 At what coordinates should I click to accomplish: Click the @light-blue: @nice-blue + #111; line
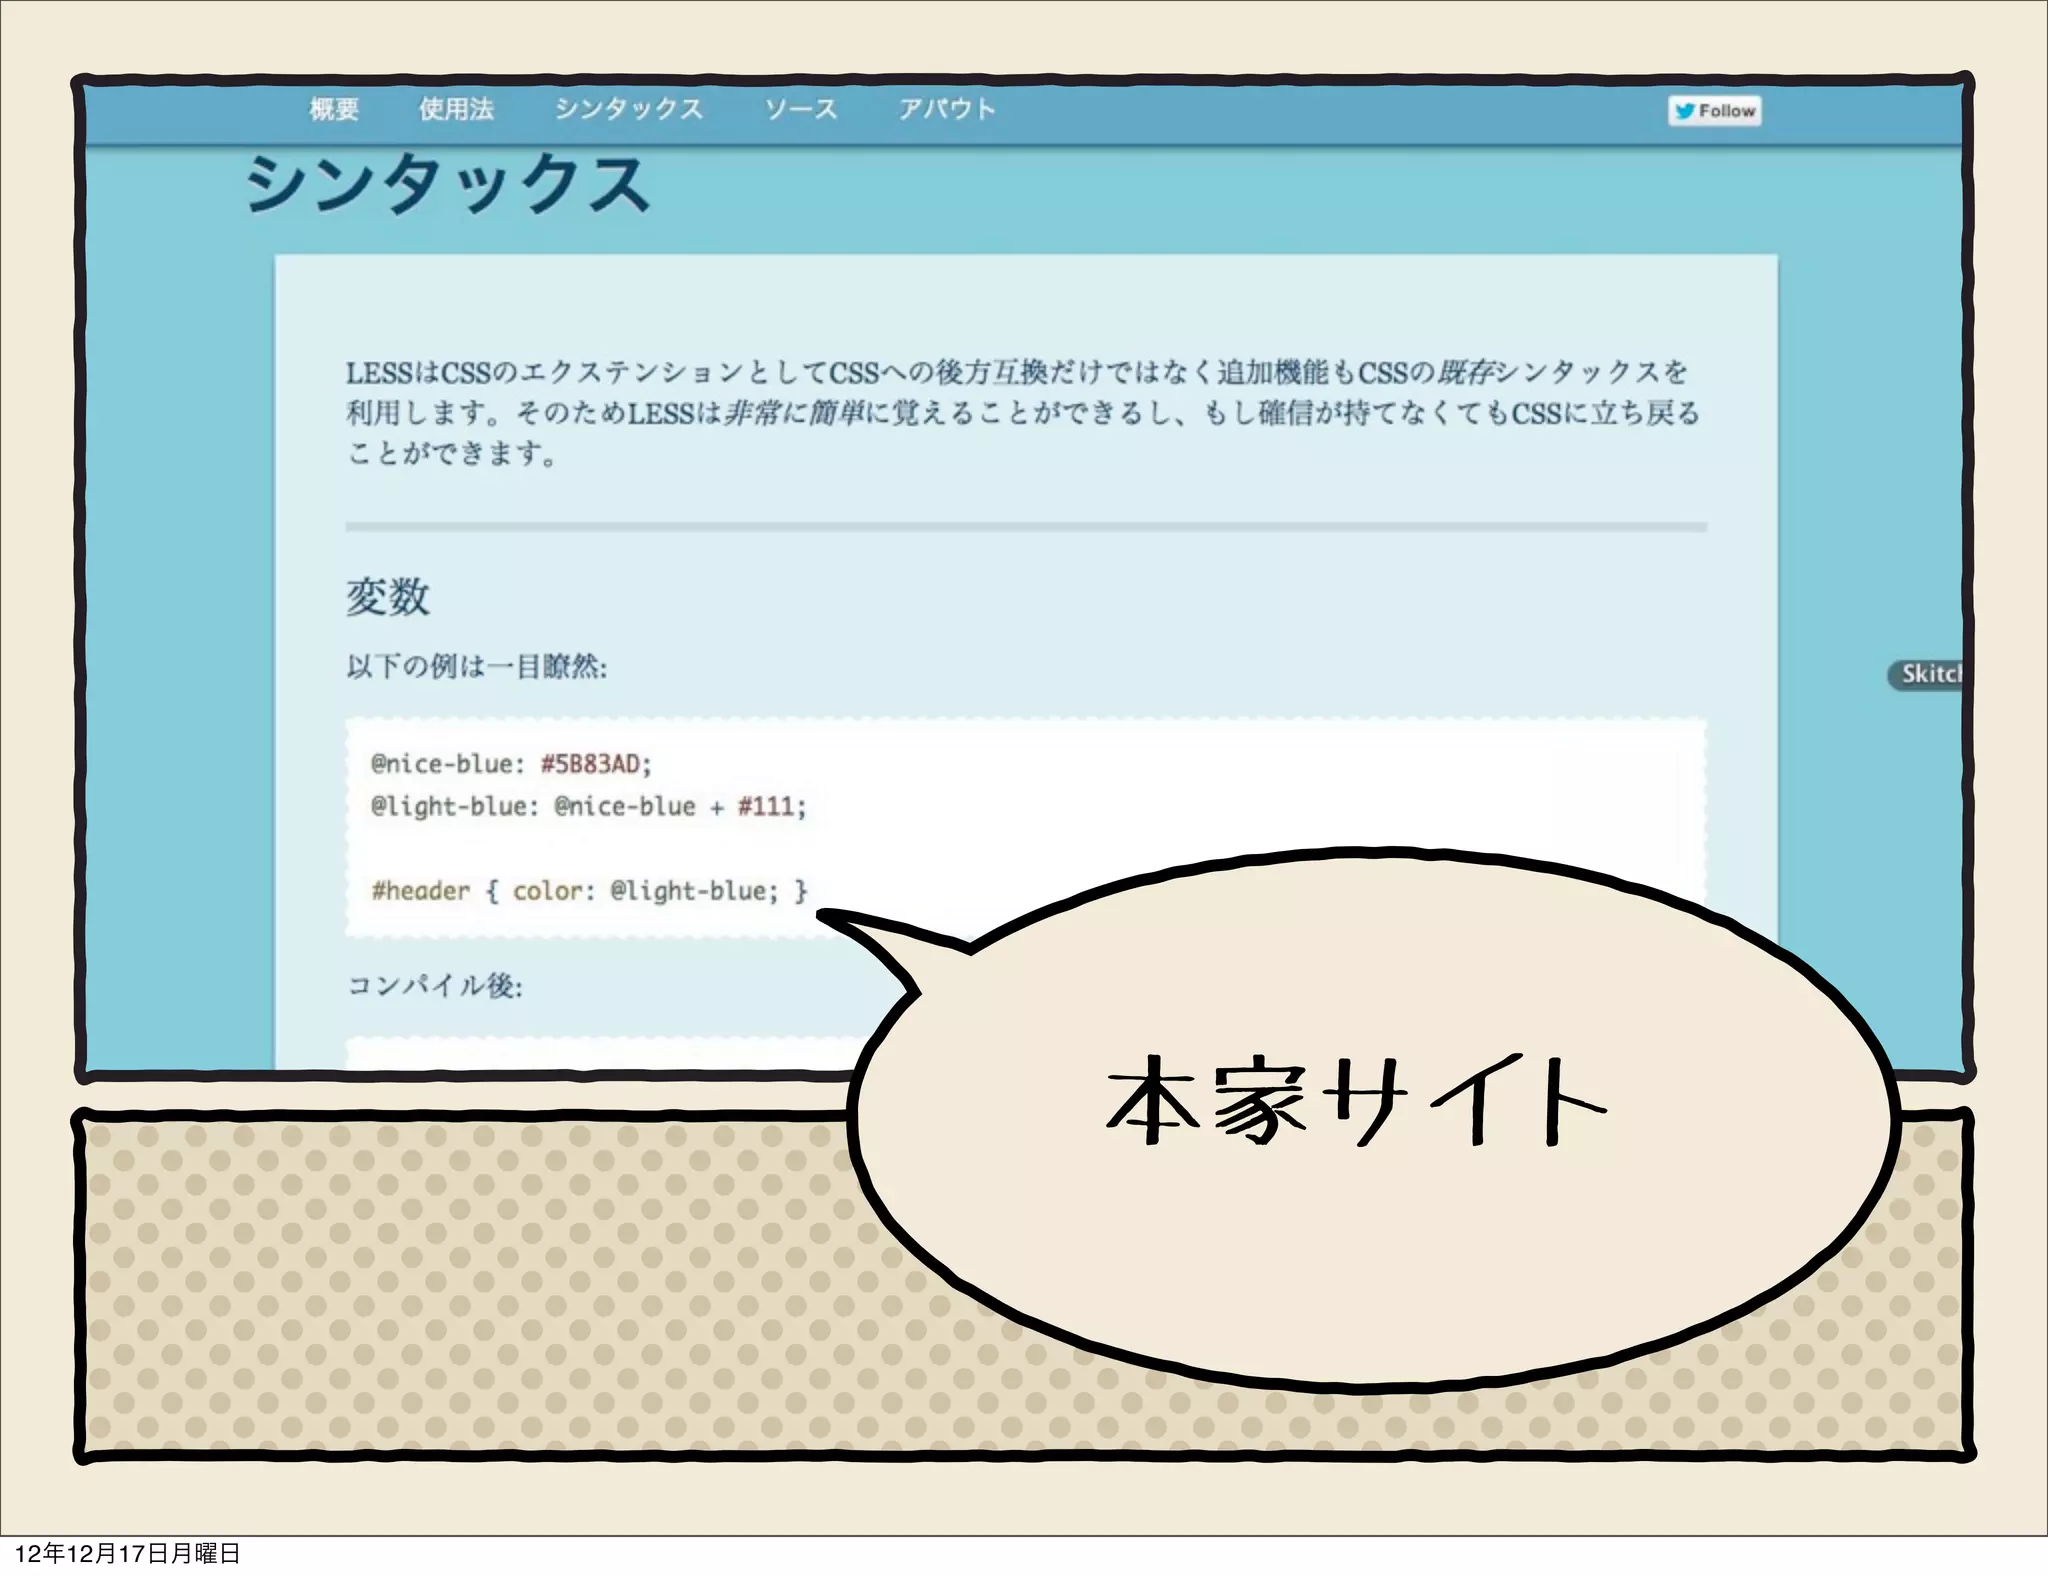589,806
